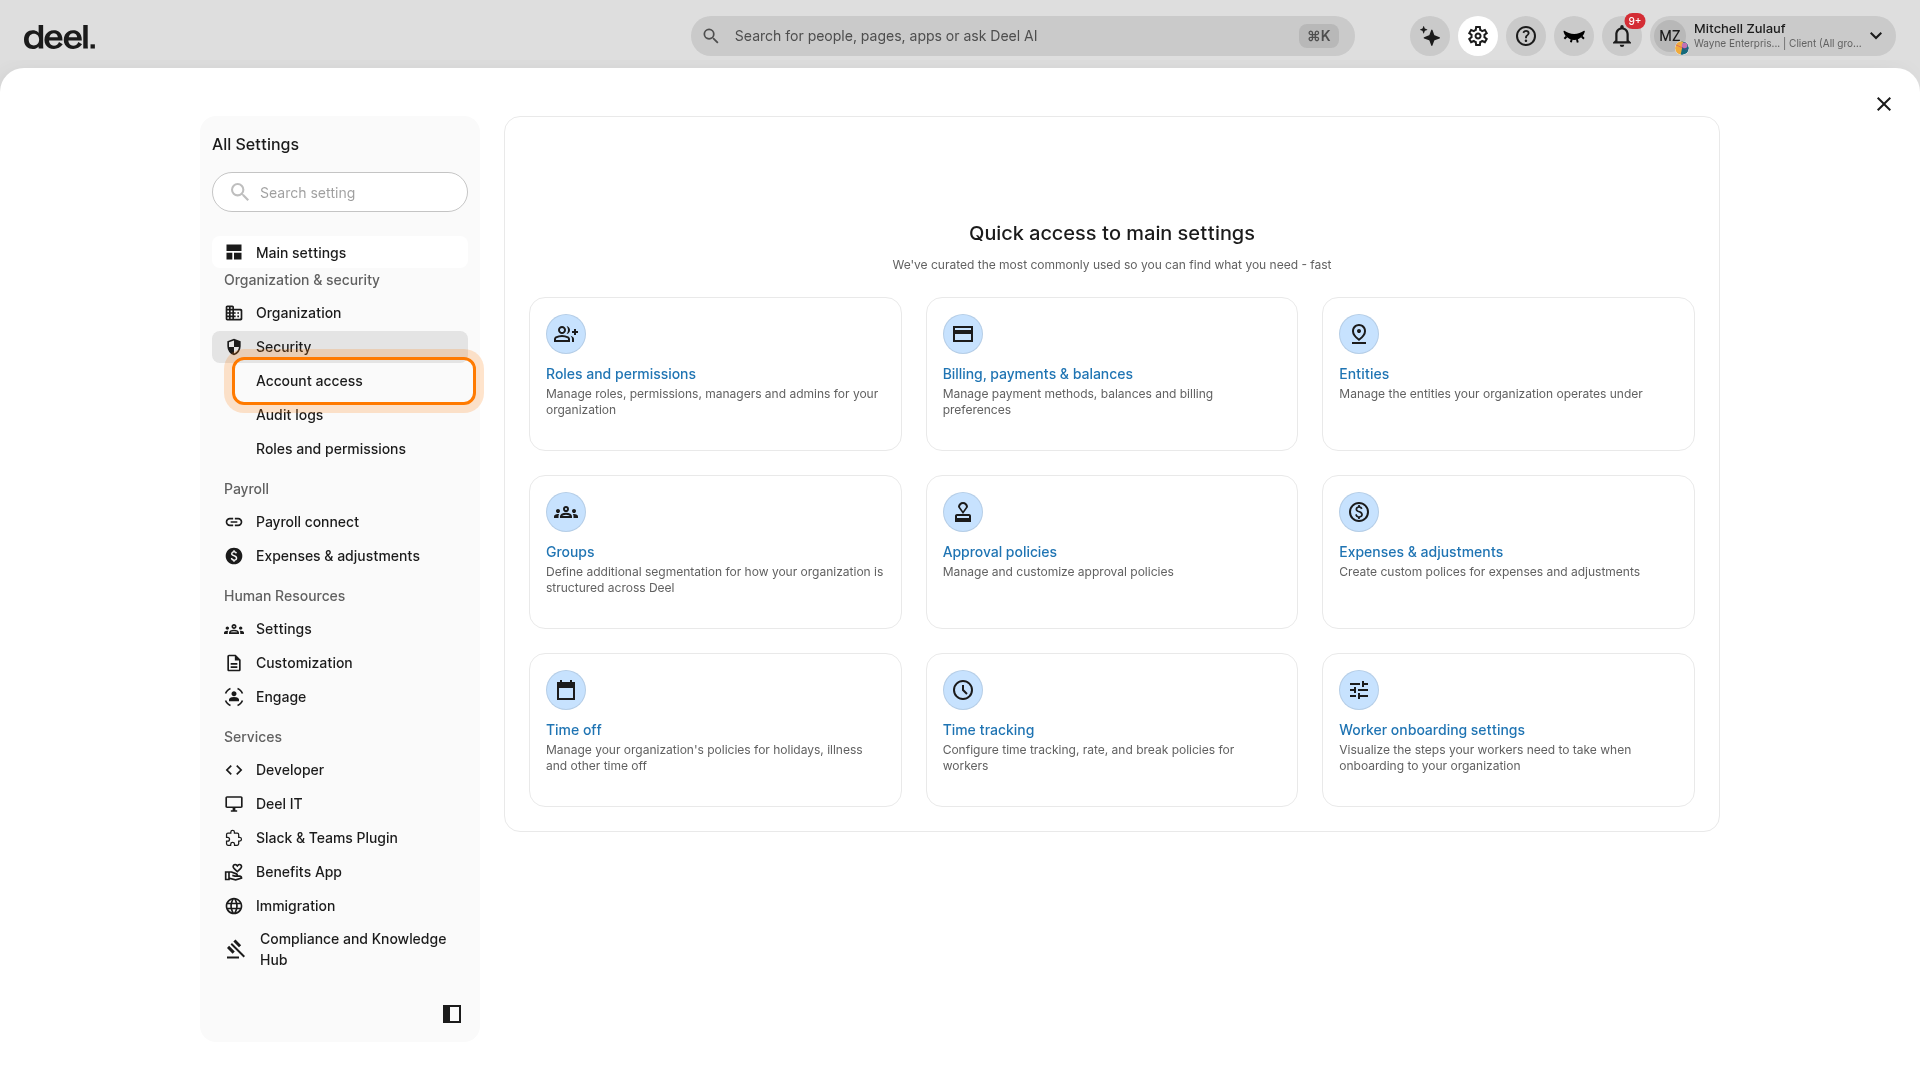The width and height of the screenshot is (1920, 1080).
Task: Click the Customization document icon
Action: click(x=234, y=663)
